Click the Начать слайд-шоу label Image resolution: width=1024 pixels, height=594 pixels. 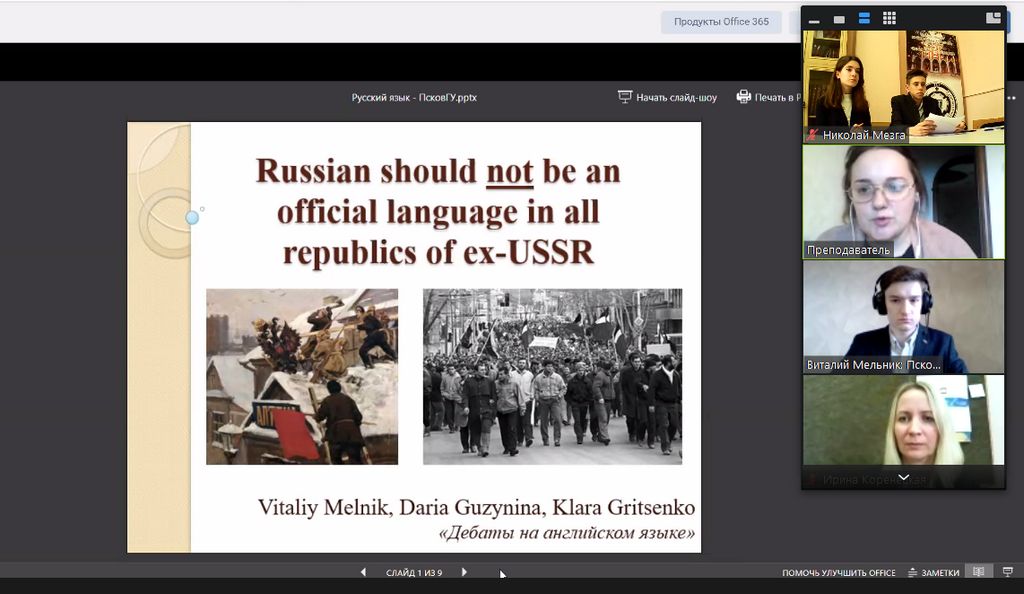676,98
